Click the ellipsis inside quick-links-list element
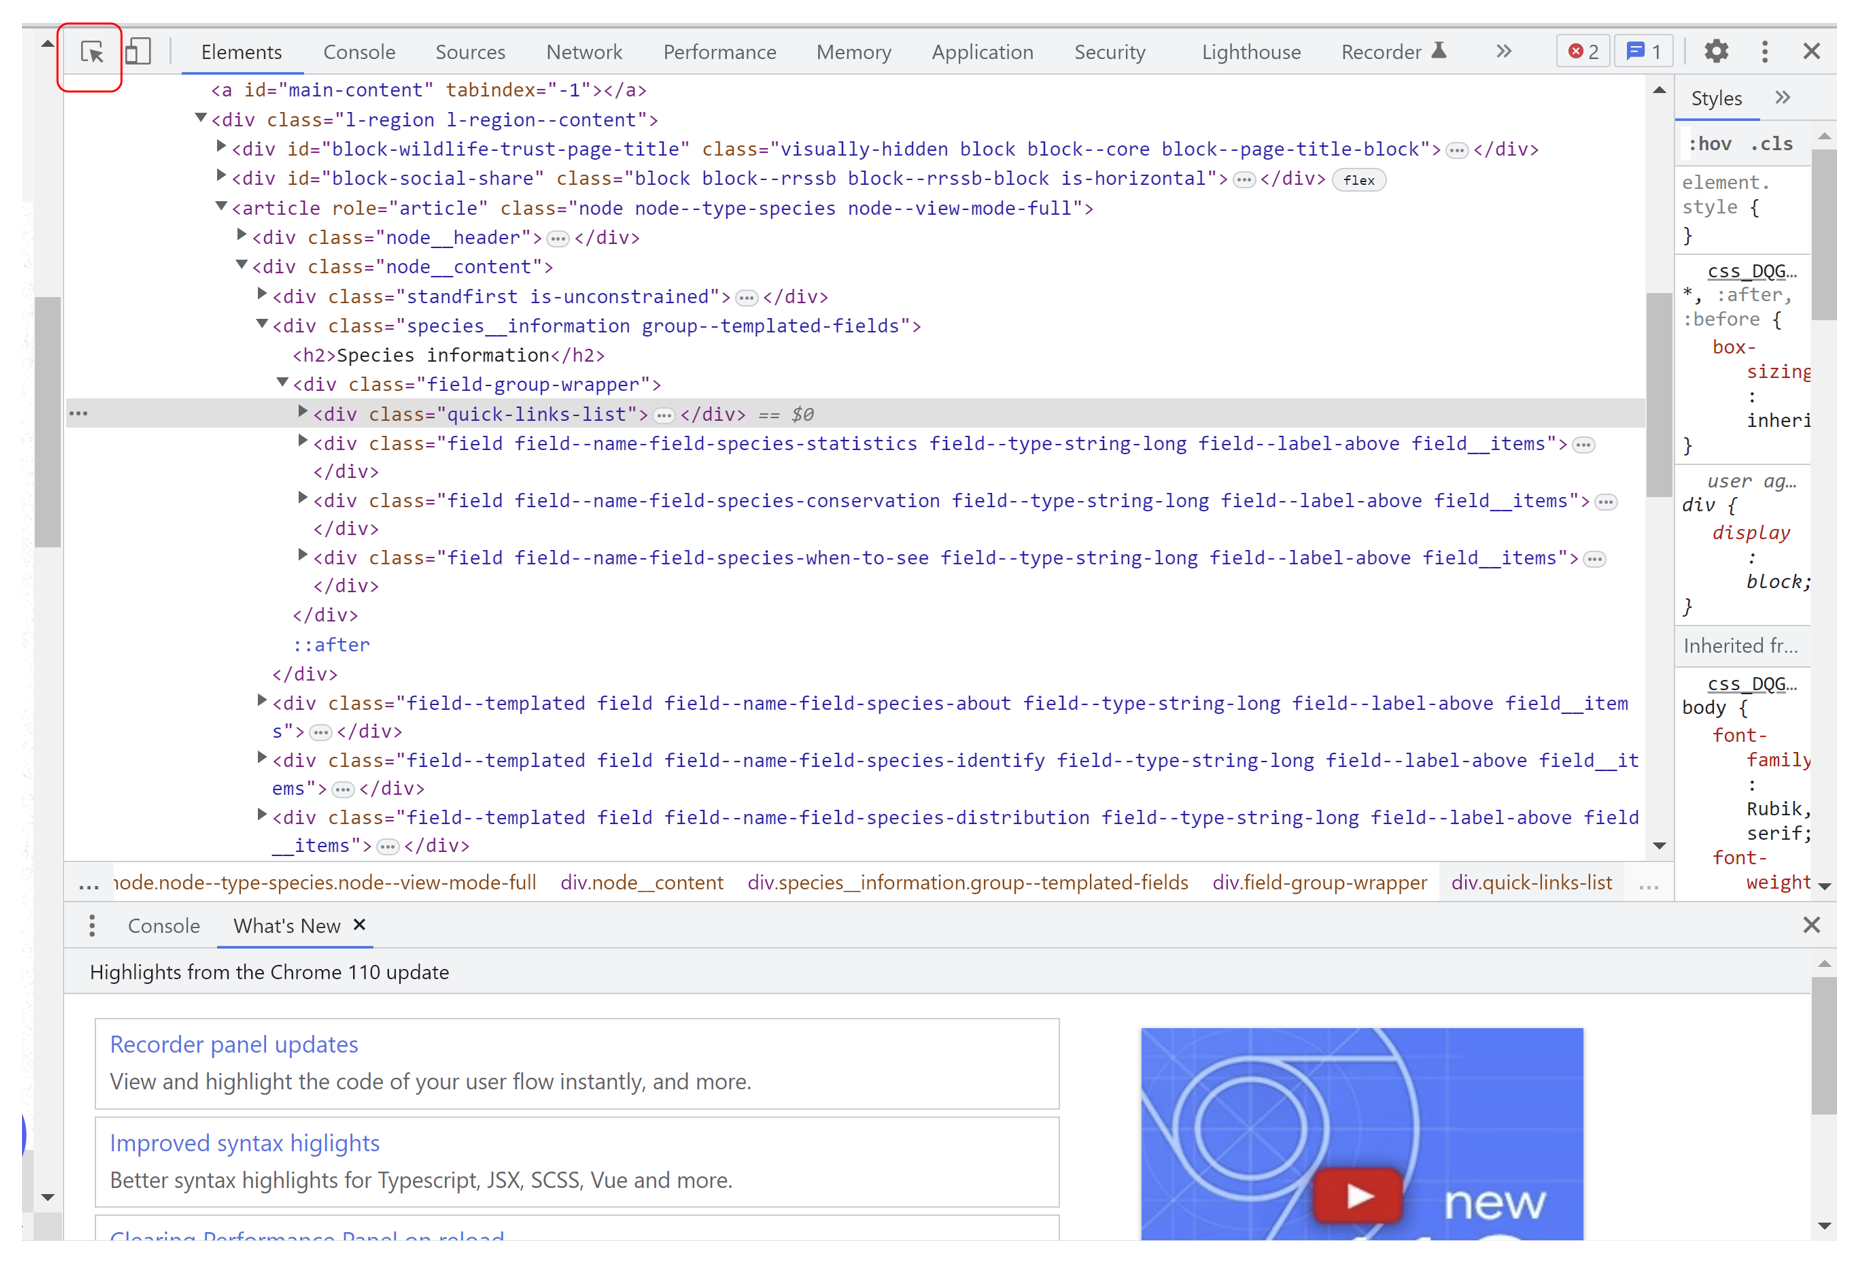 [664, 416]
